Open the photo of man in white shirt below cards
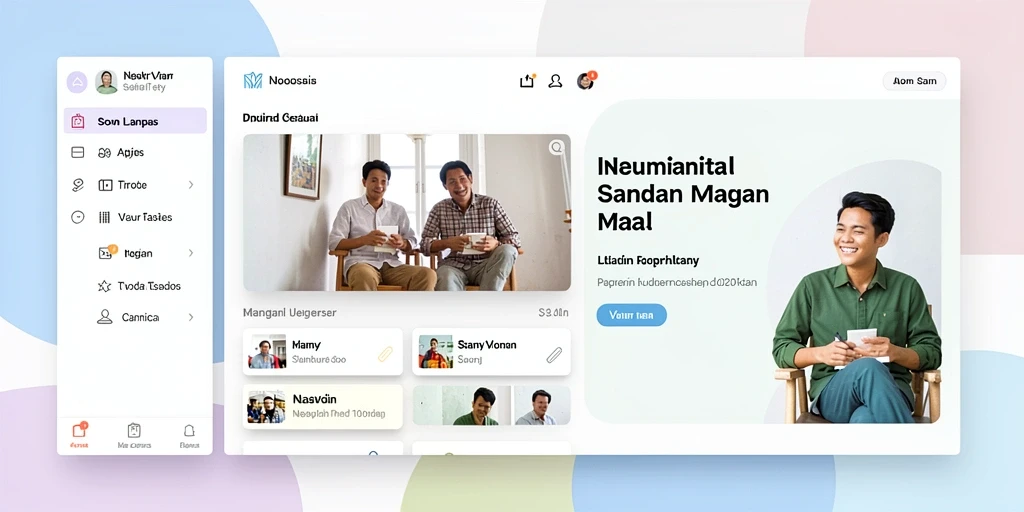 pyautogui.click(x=542, y=406)
